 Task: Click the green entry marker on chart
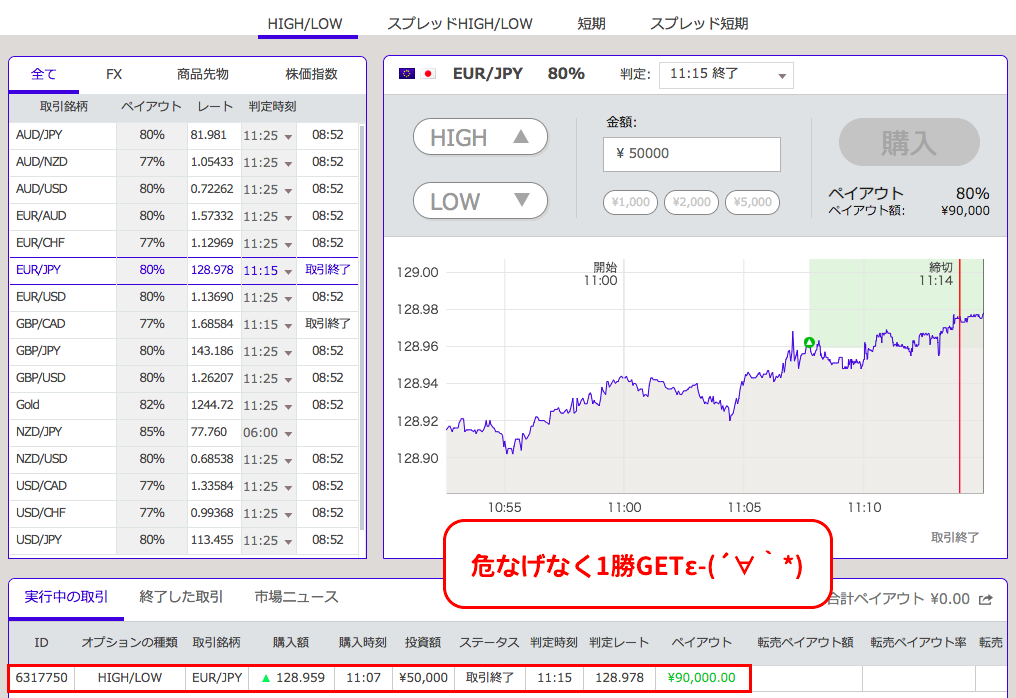(x=810, y=342)
